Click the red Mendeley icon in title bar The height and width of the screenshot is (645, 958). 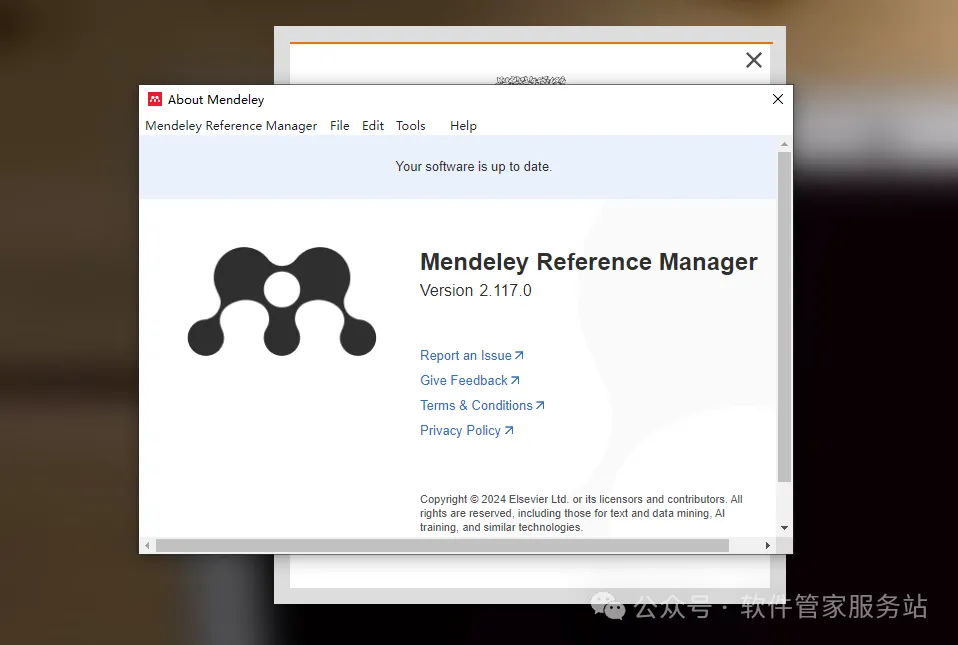pos(155,99)
